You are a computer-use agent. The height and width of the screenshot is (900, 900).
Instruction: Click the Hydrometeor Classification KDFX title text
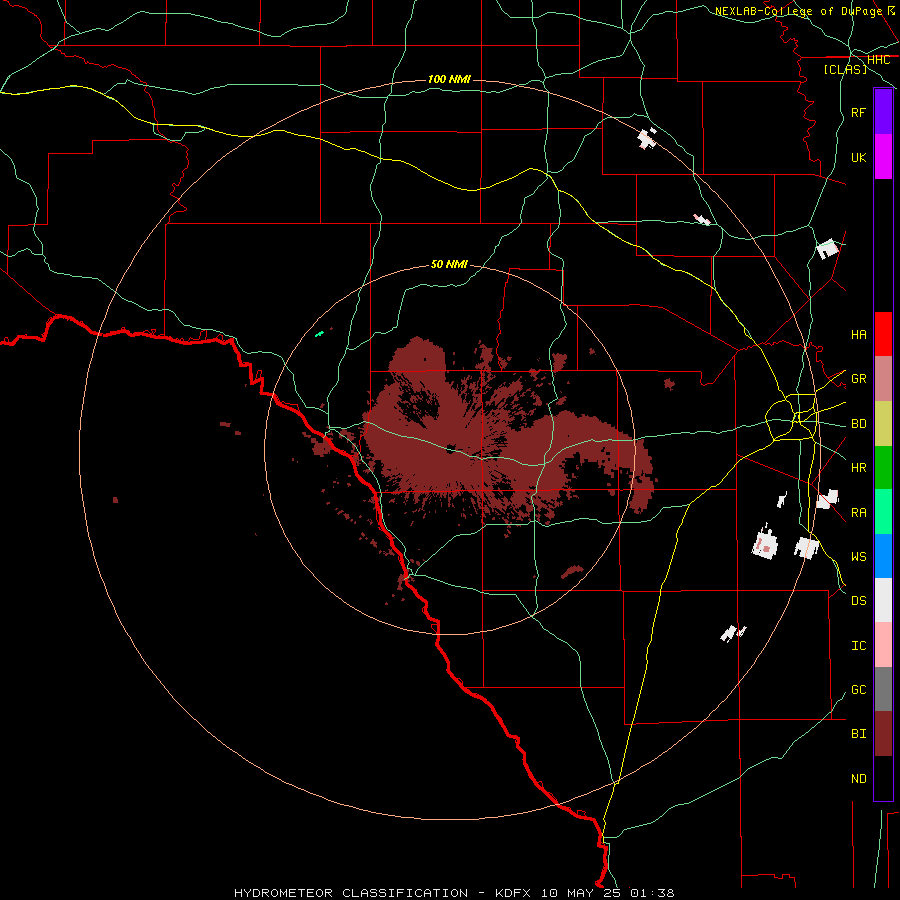(x=454, y=893)
